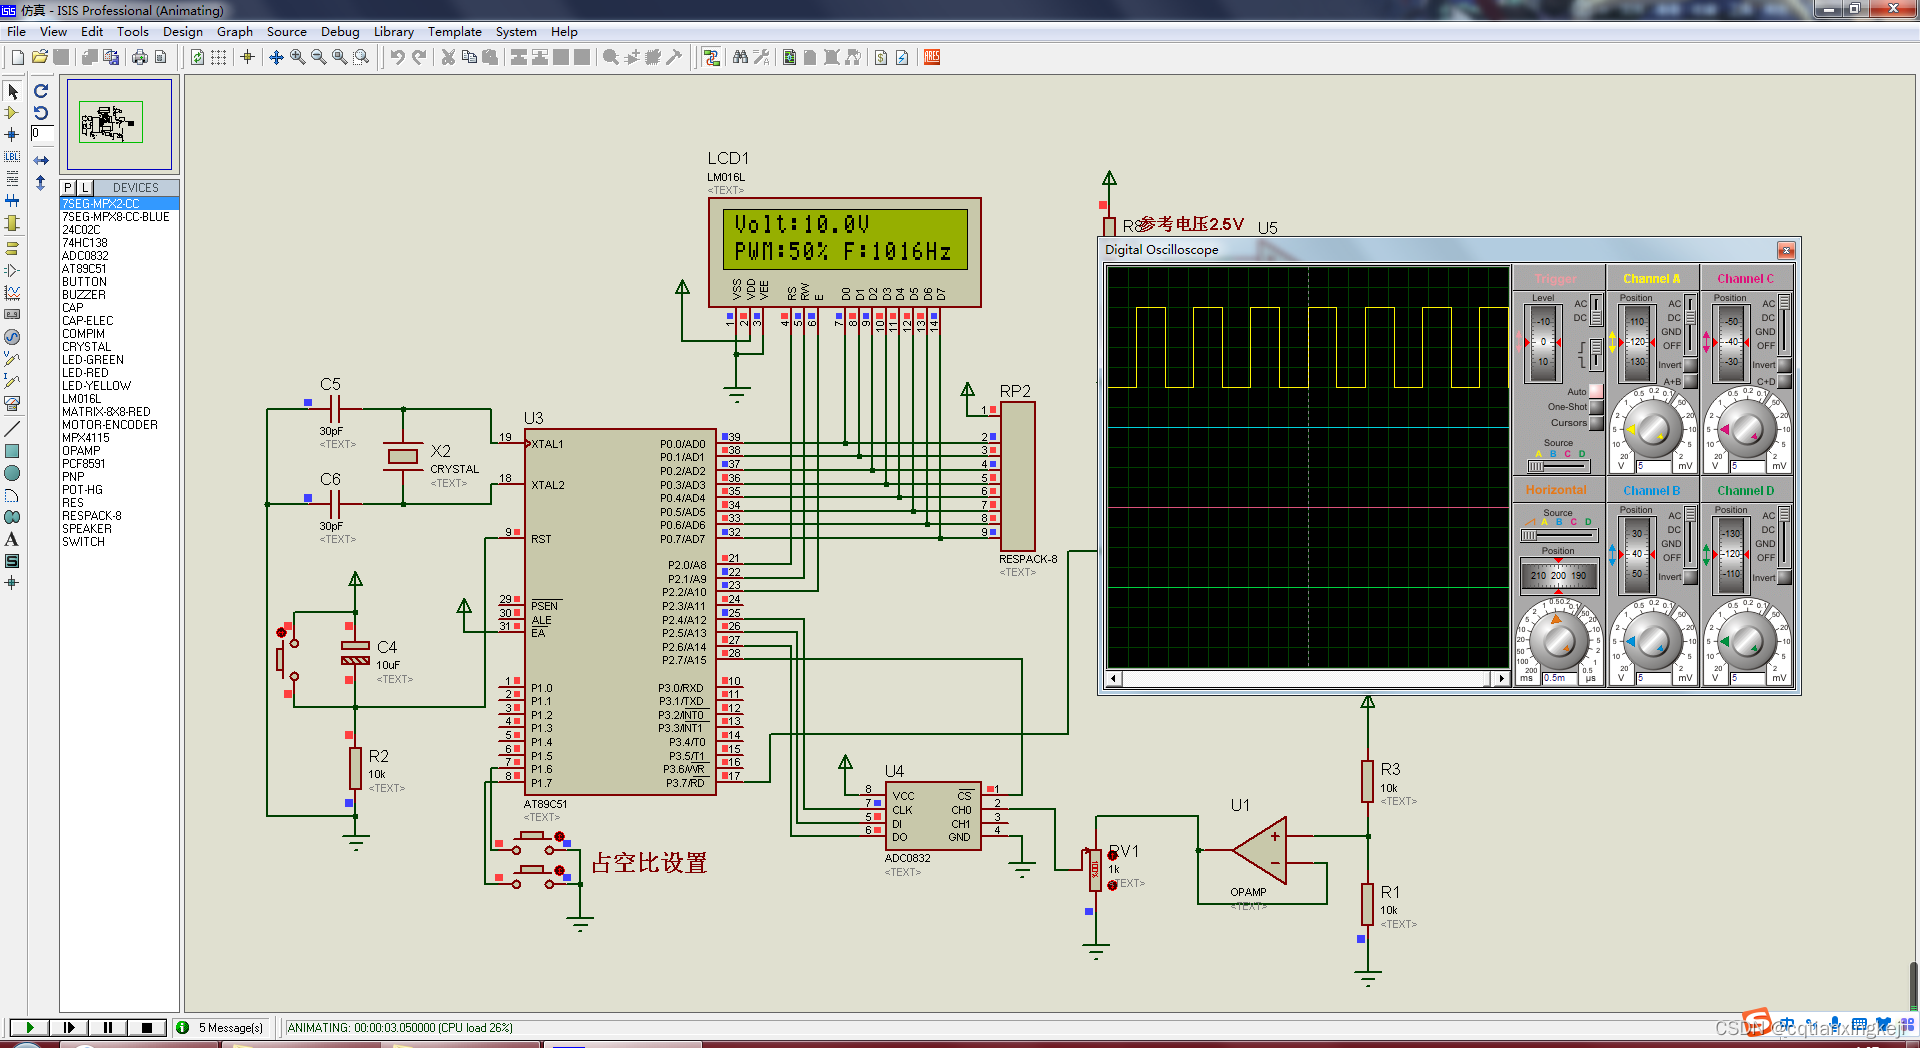Click the Zoom In magnifier icon
This screenshot has width=1920, height=1048.
(297, 57)
